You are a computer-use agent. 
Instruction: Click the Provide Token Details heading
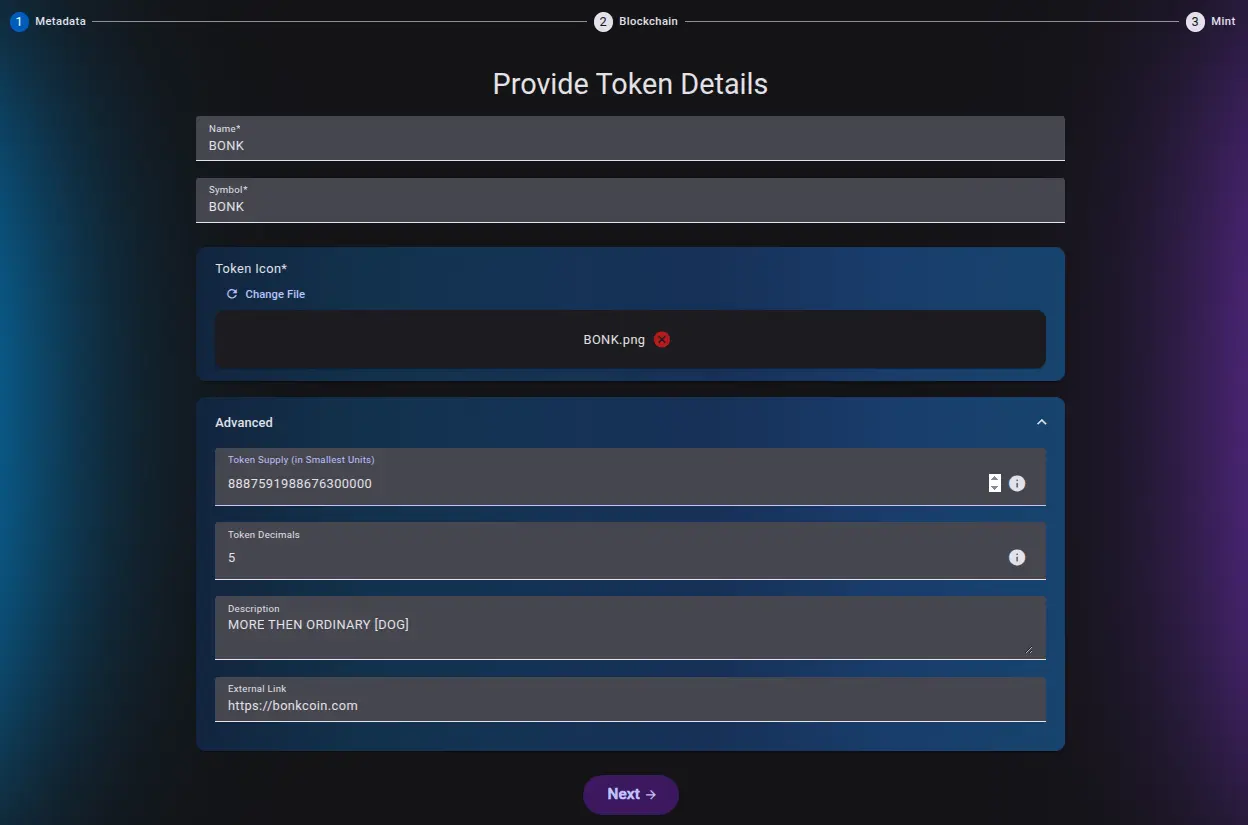click(630, 83)
